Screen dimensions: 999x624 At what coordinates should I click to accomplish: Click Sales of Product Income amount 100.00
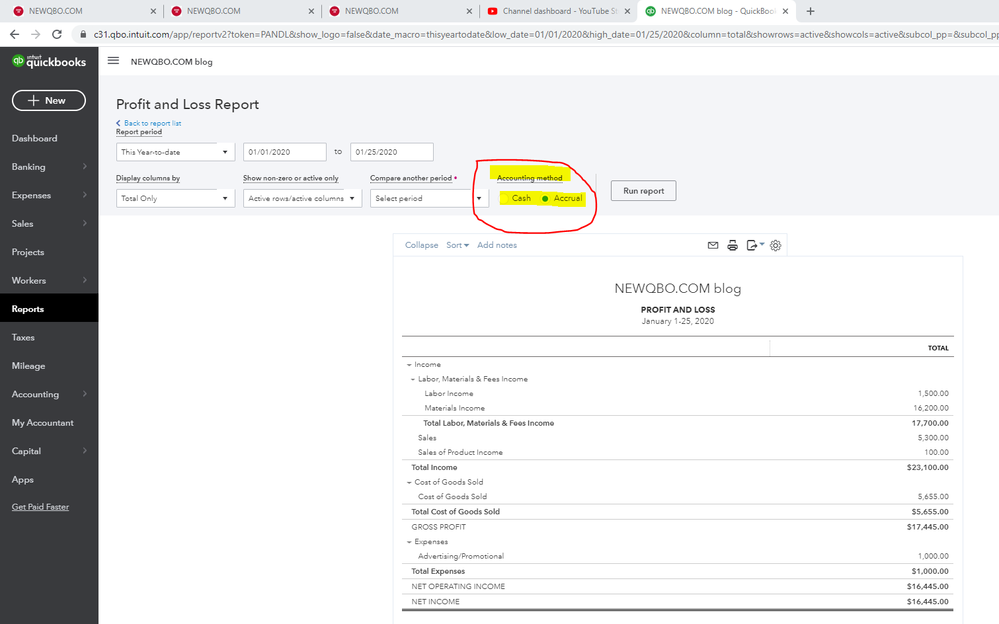[x=937, y=453]
